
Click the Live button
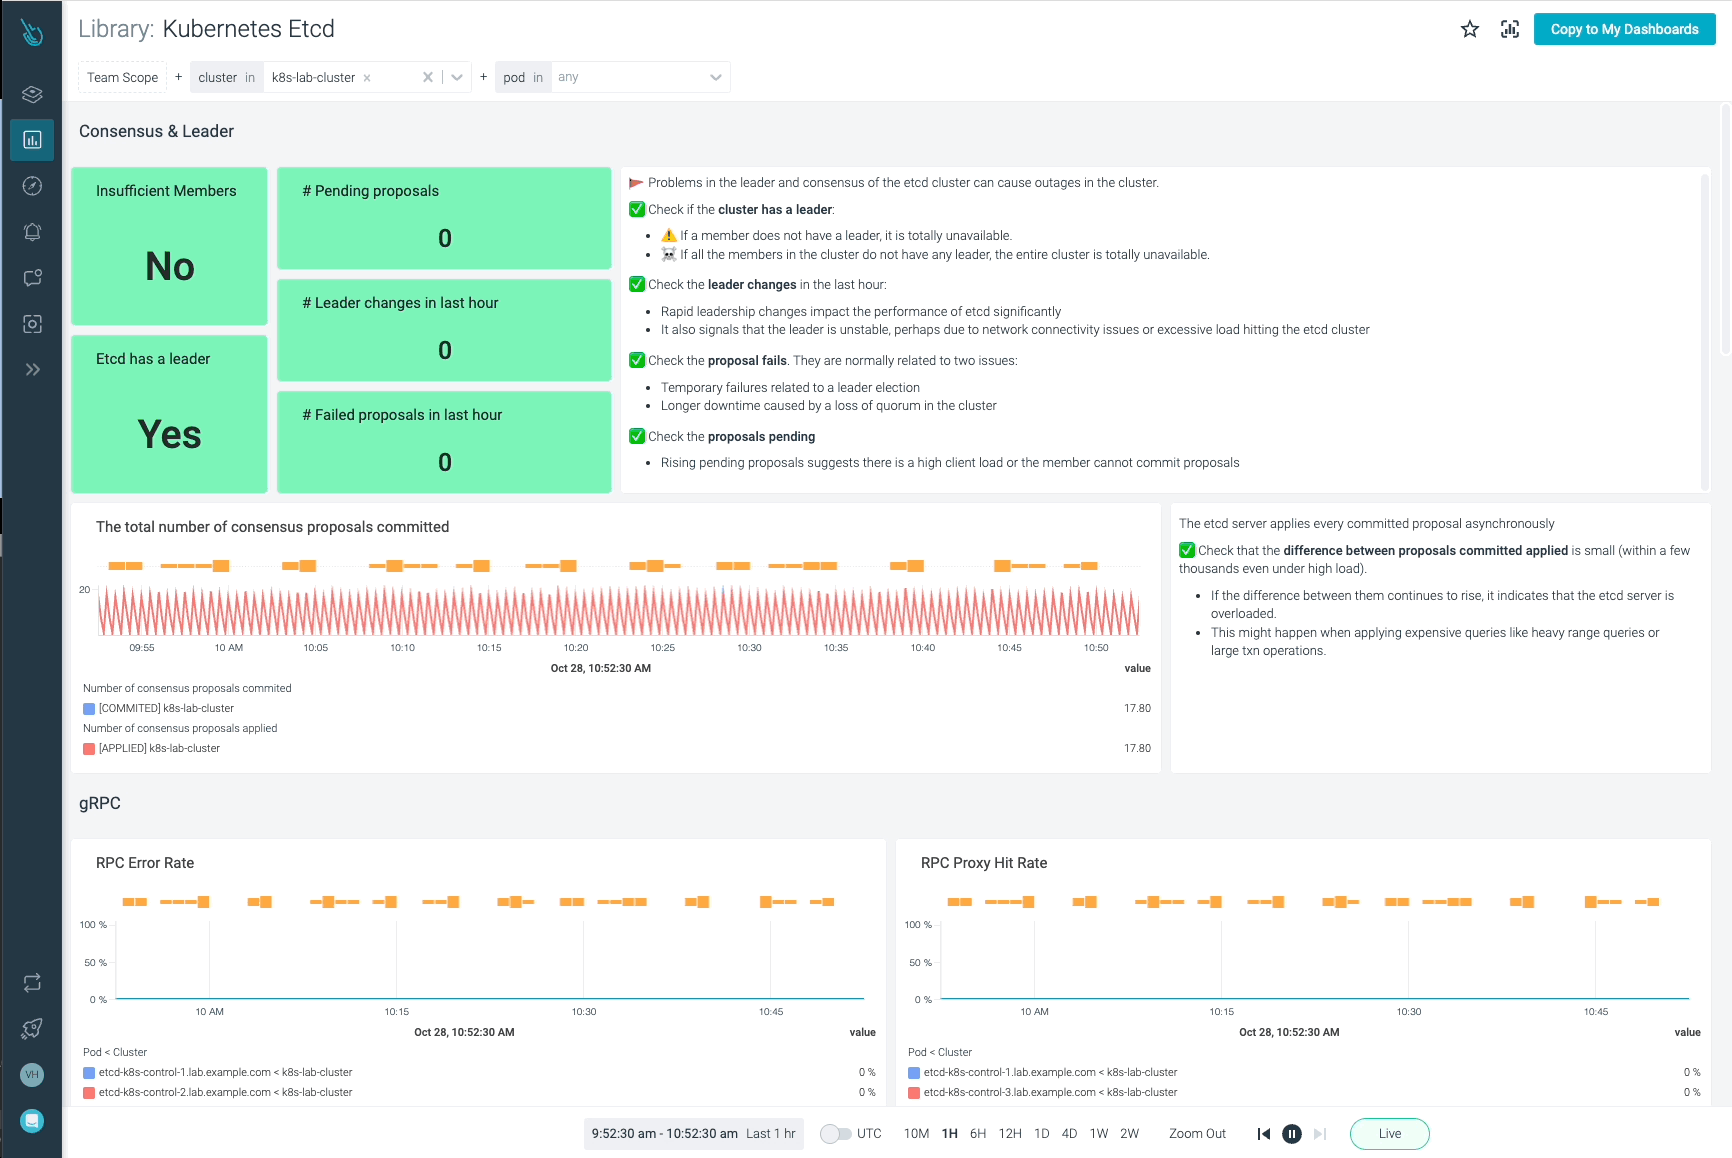(1389, 1134)
